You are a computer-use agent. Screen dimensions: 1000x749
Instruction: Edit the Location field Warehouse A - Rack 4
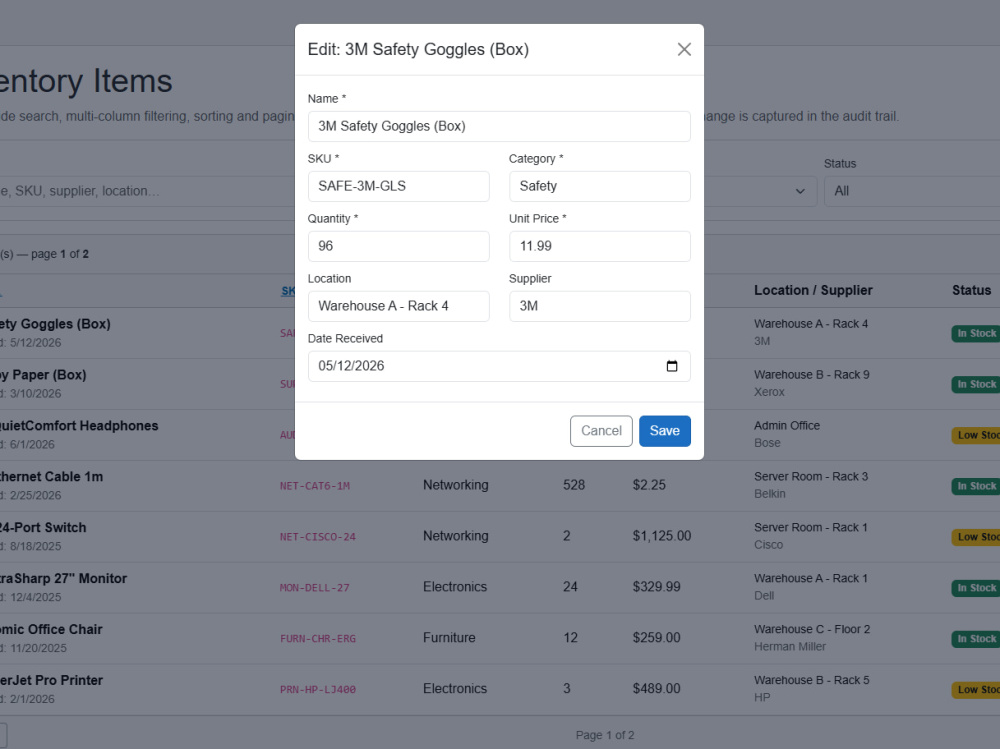(x=399, y=306)
